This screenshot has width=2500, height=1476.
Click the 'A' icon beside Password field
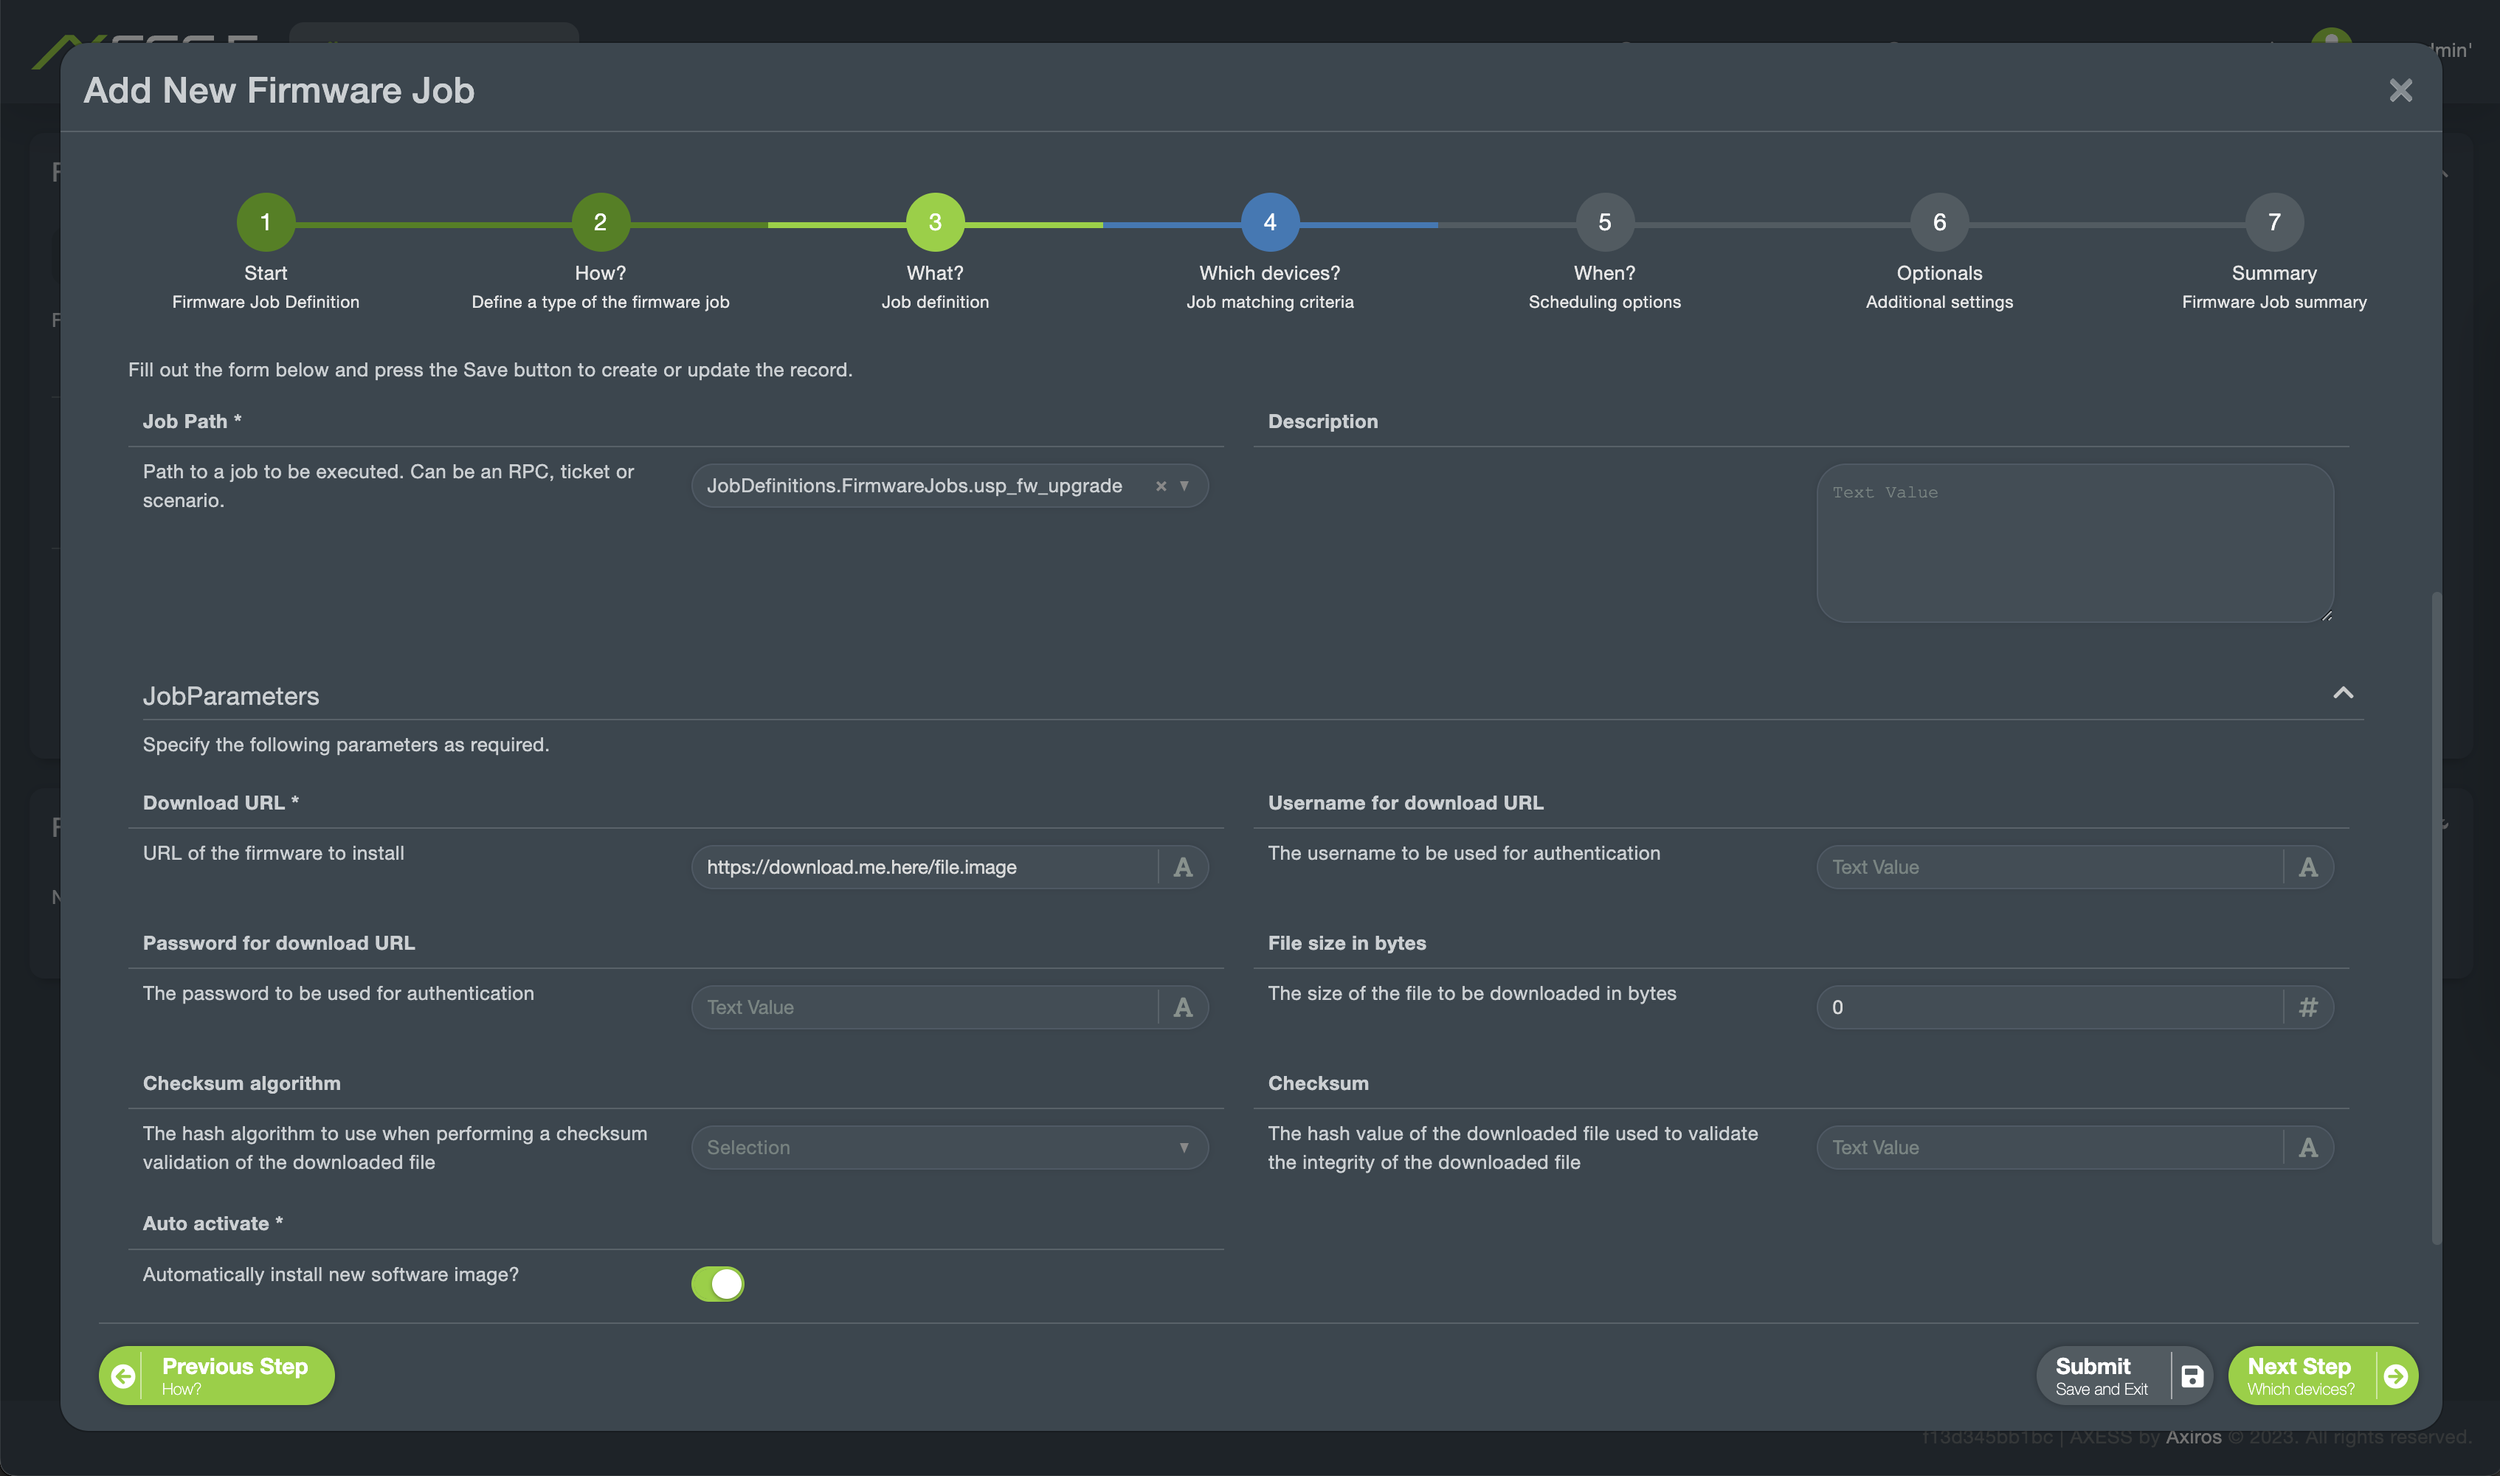pyautogui.click(x=1183, y=1007)
